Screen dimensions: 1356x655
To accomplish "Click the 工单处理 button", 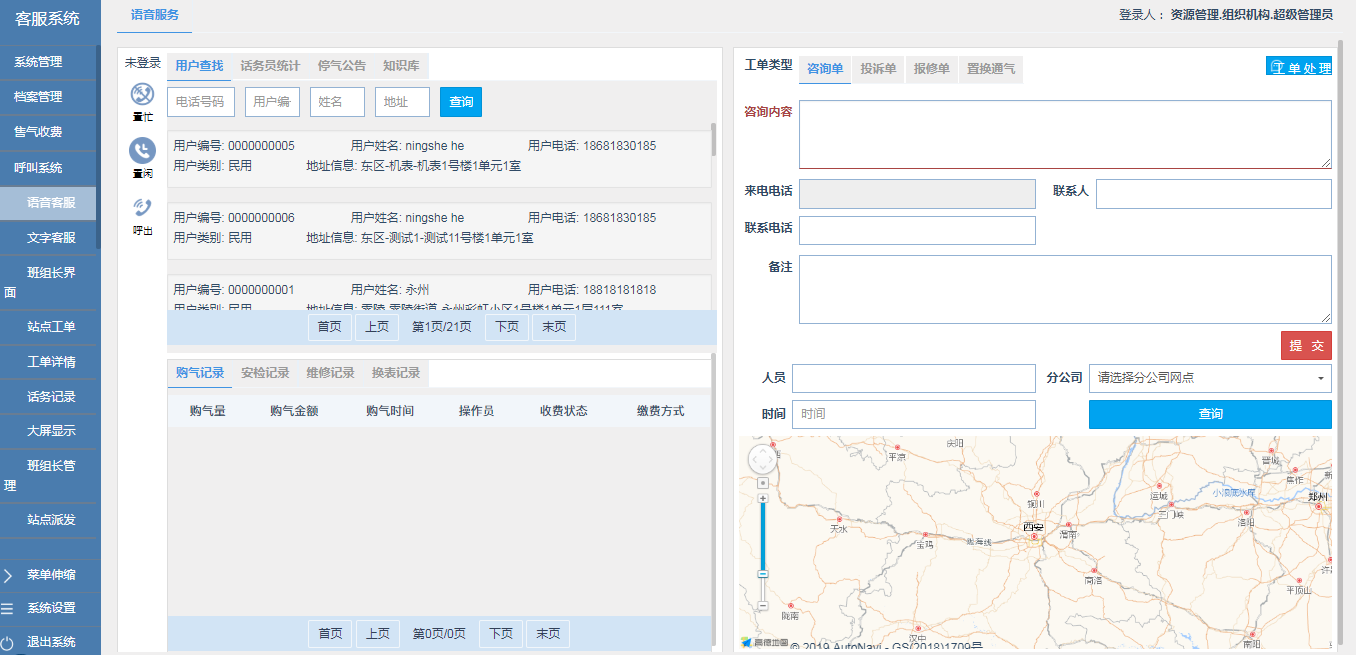I will [1299, 68].
